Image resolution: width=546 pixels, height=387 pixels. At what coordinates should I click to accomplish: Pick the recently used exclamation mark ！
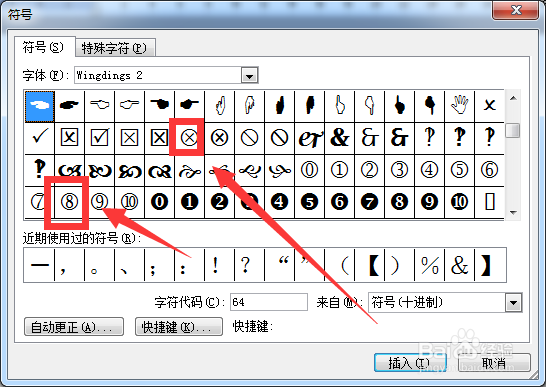click(x=219, y=265)
